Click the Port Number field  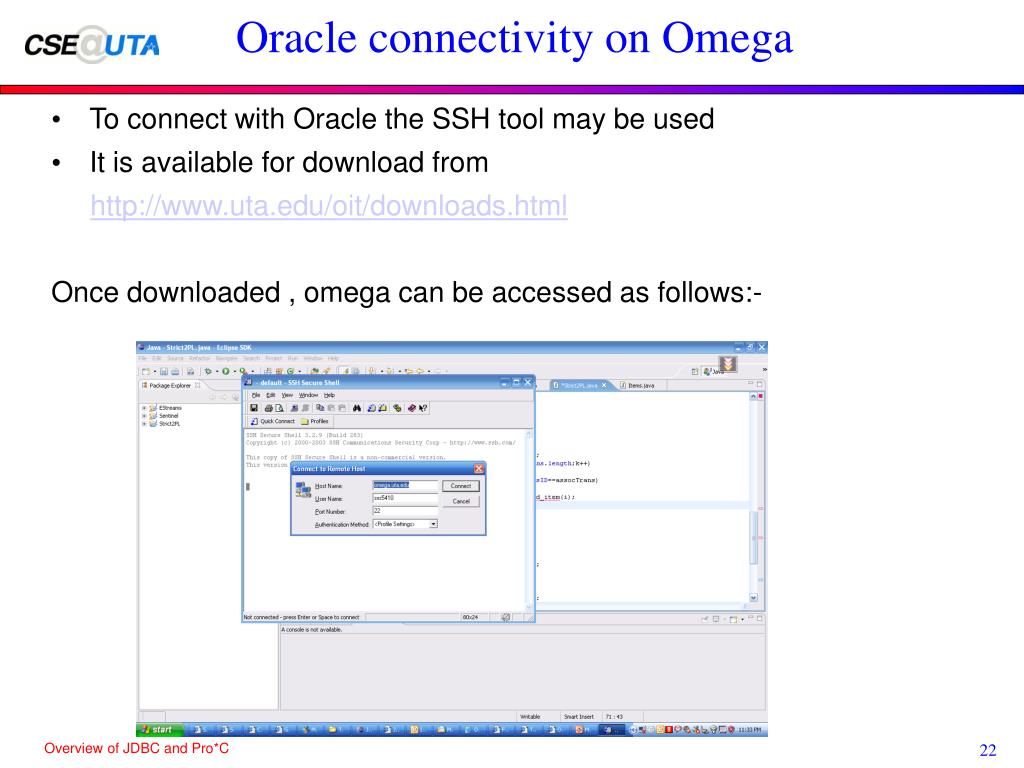(405, 511)
